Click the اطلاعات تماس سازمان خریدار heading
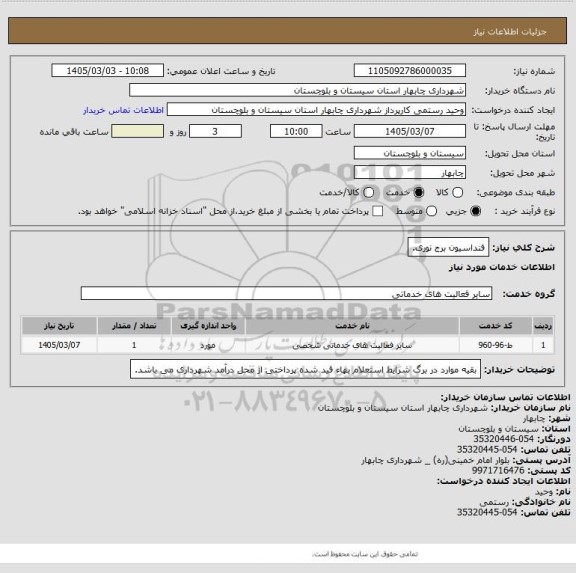This screenshot has width=576, height=573. click(x=505, y=397)
